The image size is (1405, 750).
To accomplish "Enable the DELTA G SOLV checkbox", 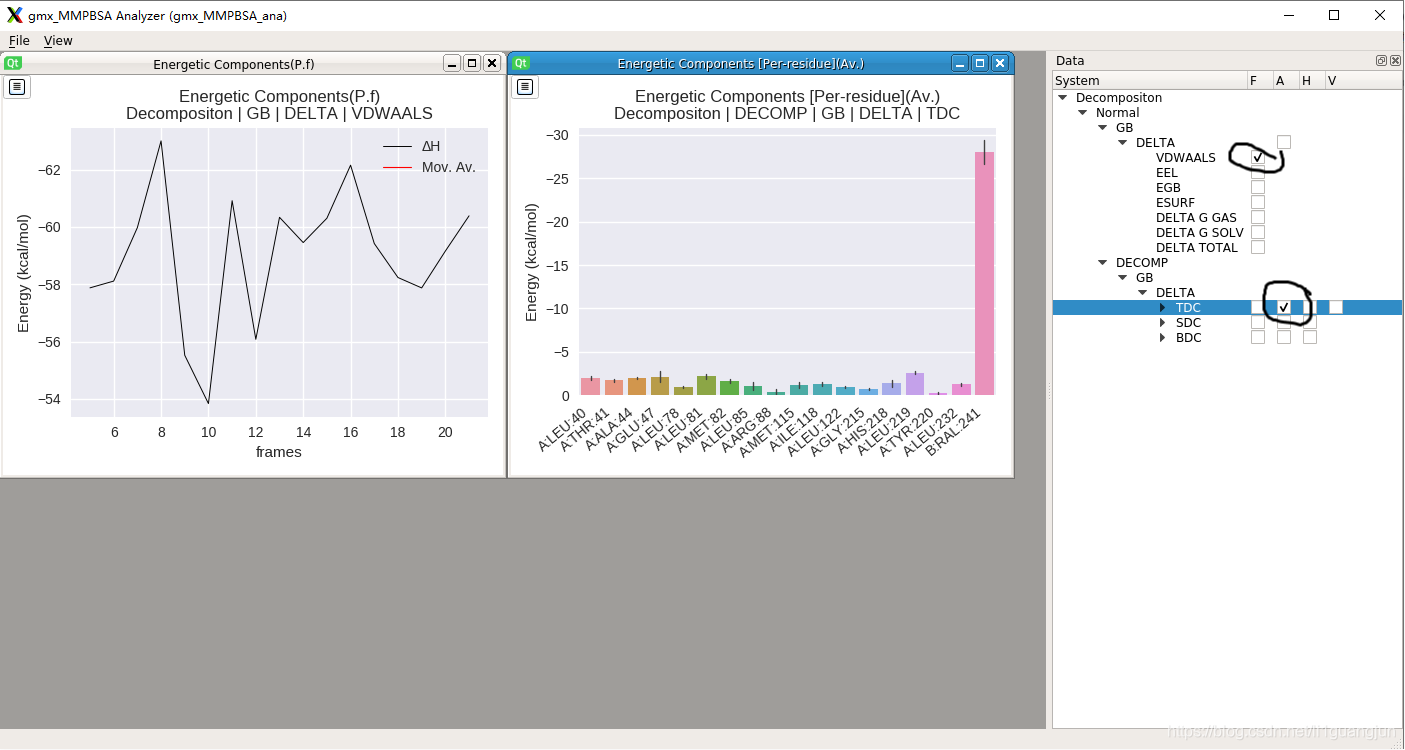I will point(1258,232).
